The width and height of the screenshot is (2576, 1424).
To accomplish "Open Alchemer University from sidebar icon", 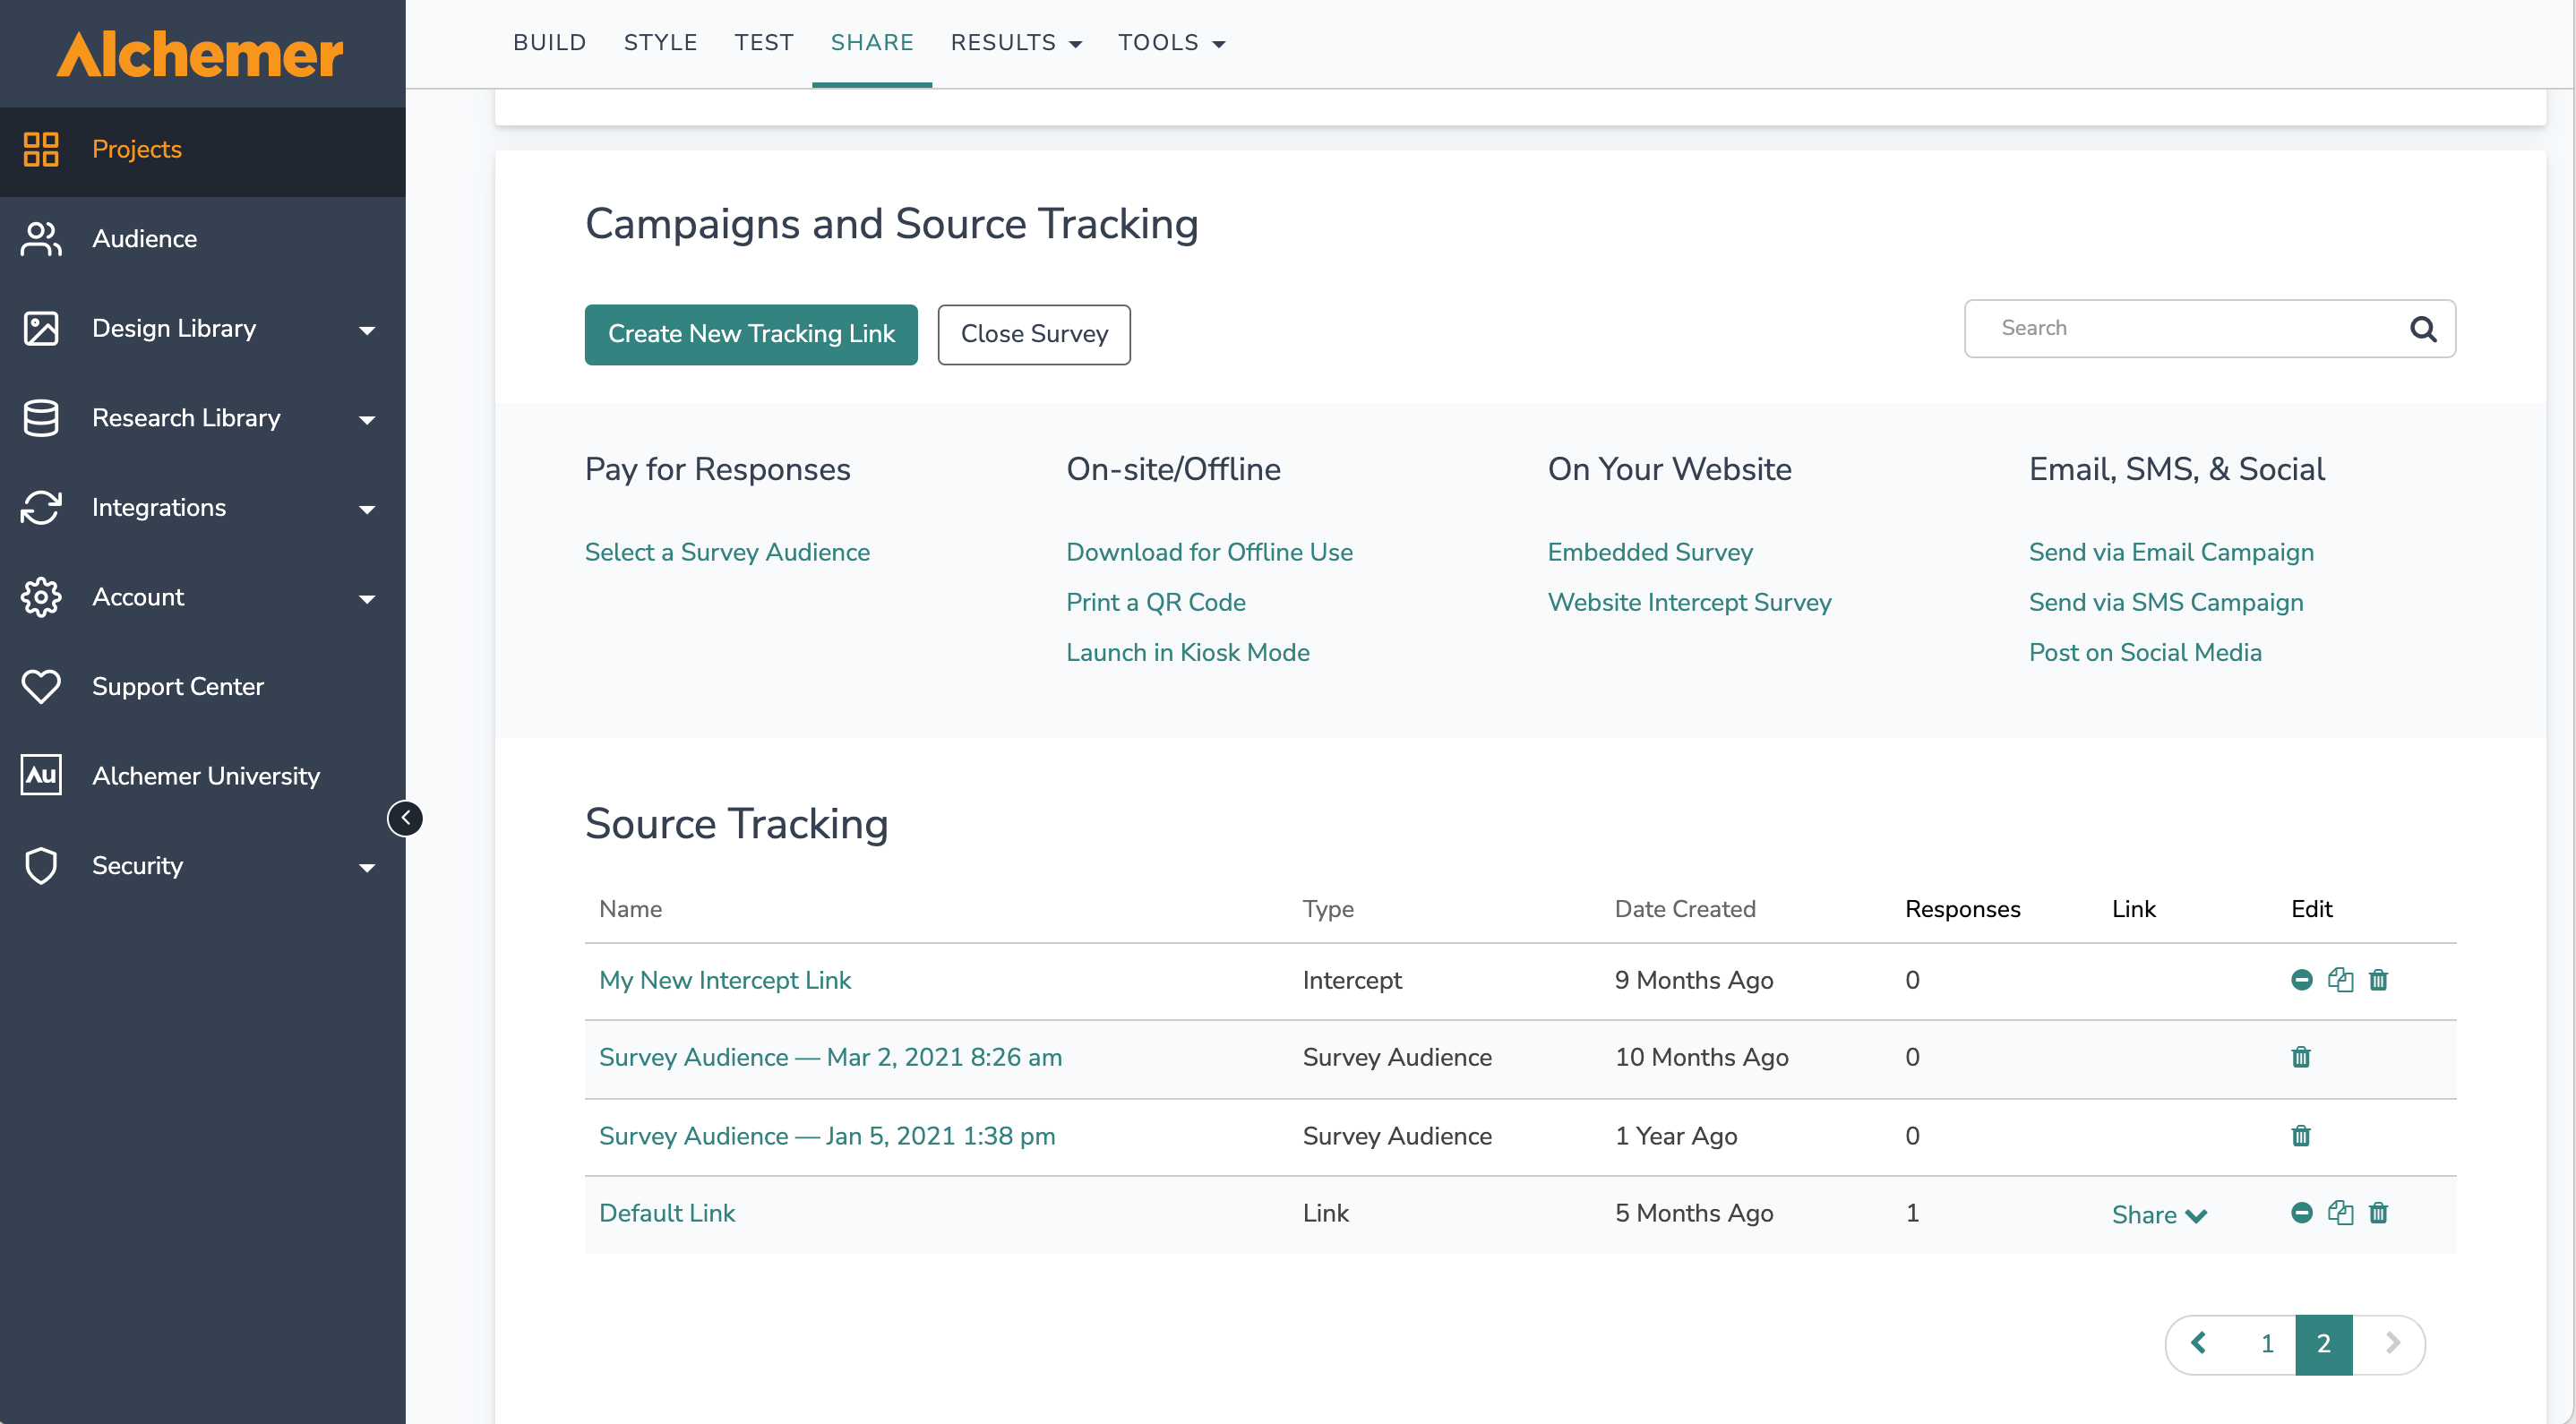I will [41, 775].
